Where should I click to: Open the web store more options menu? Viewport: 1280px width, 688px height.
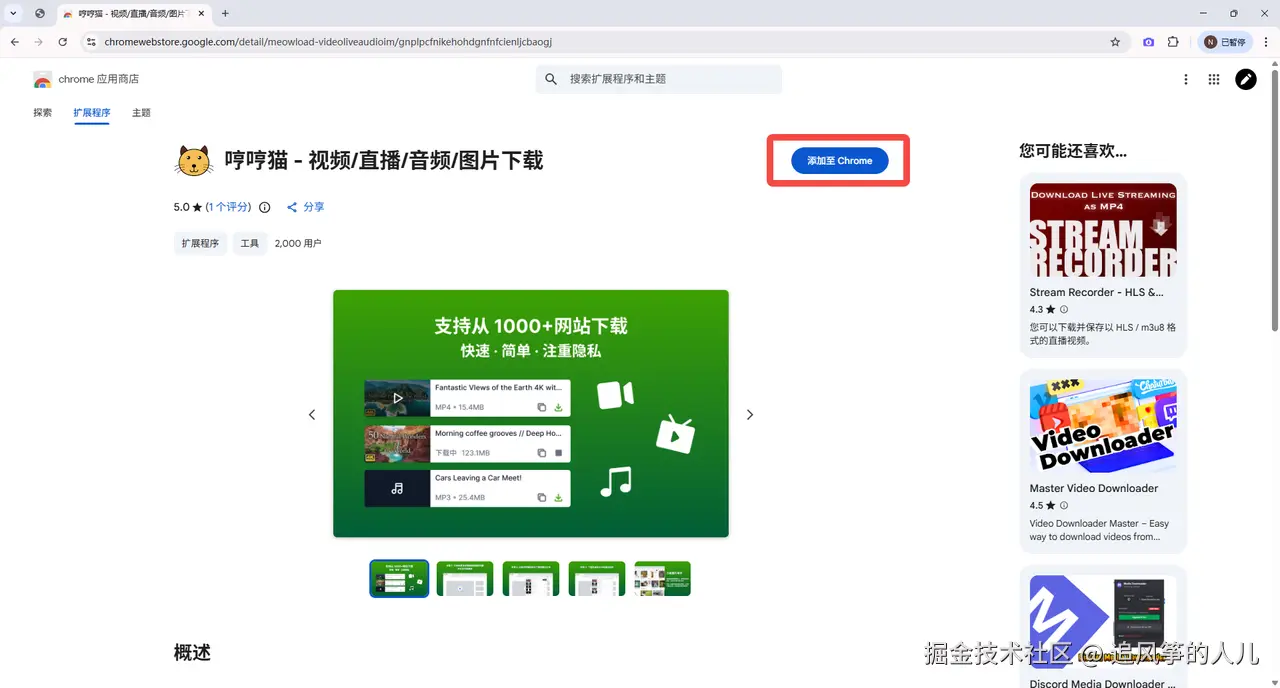coord(1186,80)
